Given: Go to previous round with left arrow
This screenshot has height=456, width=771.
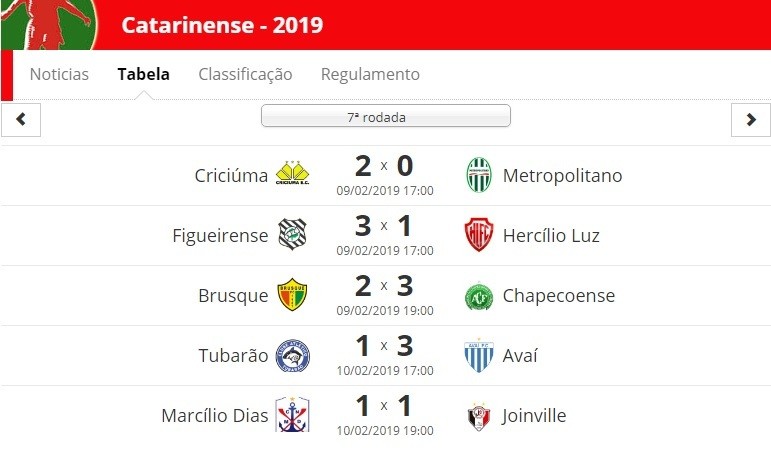Looking at the screenshot, I should pos(21,120).
